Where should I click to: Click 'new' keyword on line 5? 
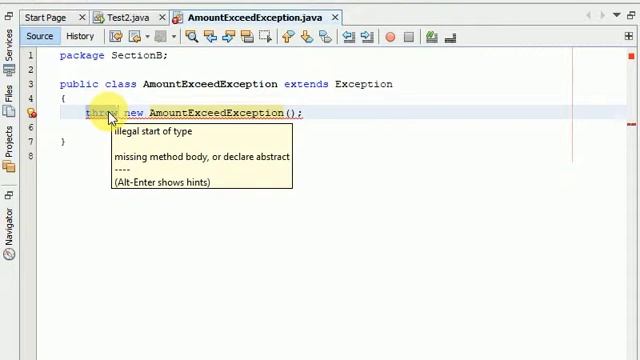click(x=134, y=113)
